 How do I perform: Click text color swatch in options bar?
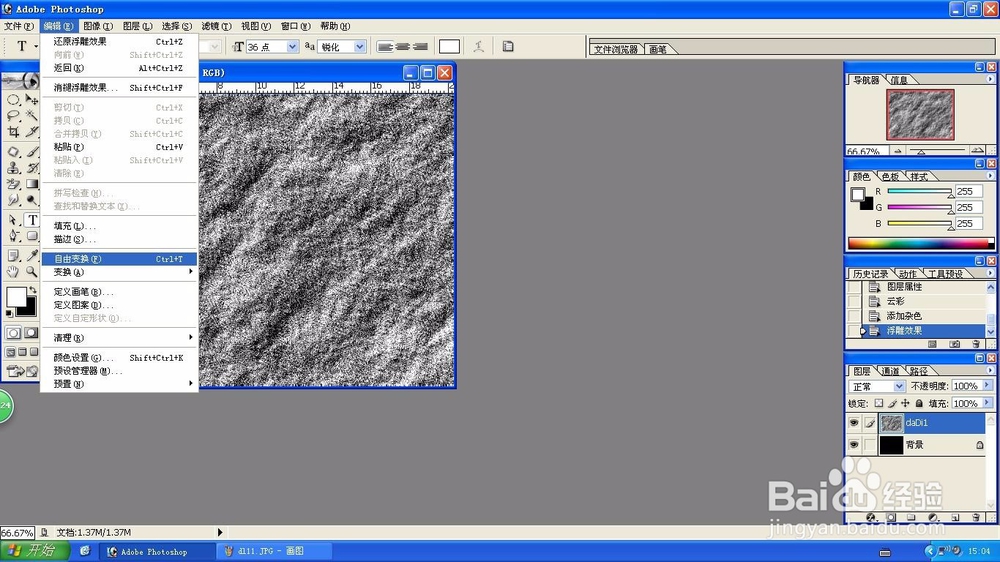pyautogui.click(x=449, y=47)
